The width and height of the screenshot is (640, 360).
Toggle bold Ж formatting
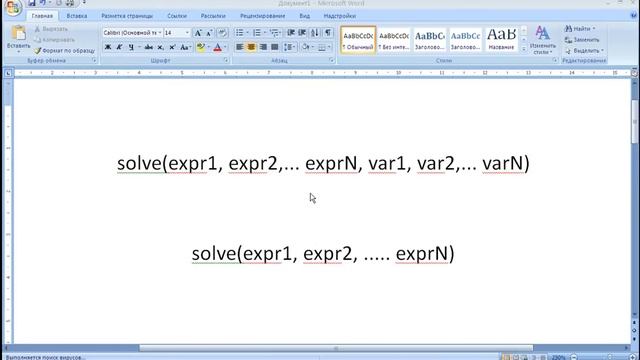108,47
